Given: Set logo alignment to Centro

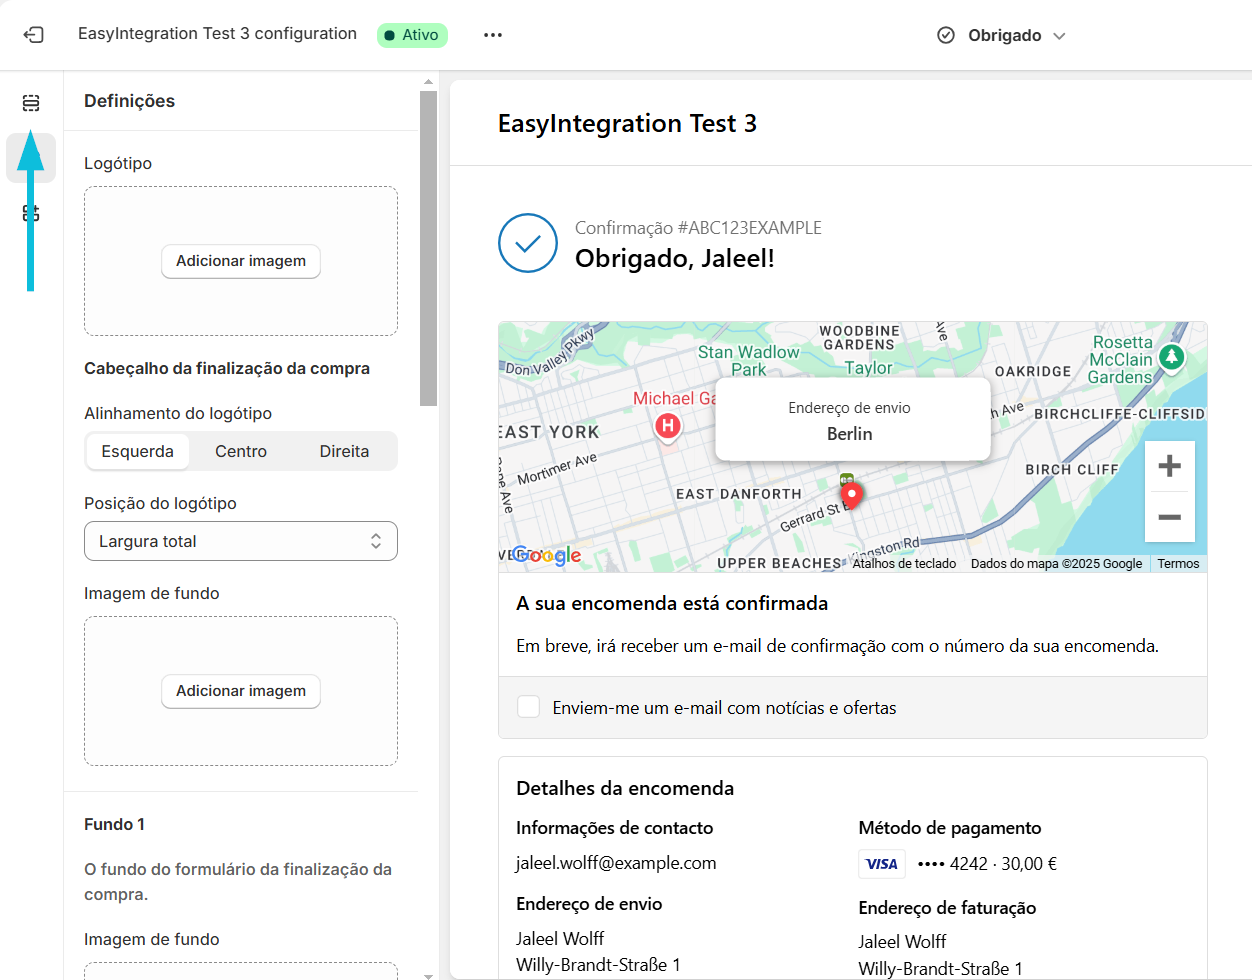Looking at the screenshot, I should pyautogui.click(x=241, y=451).
